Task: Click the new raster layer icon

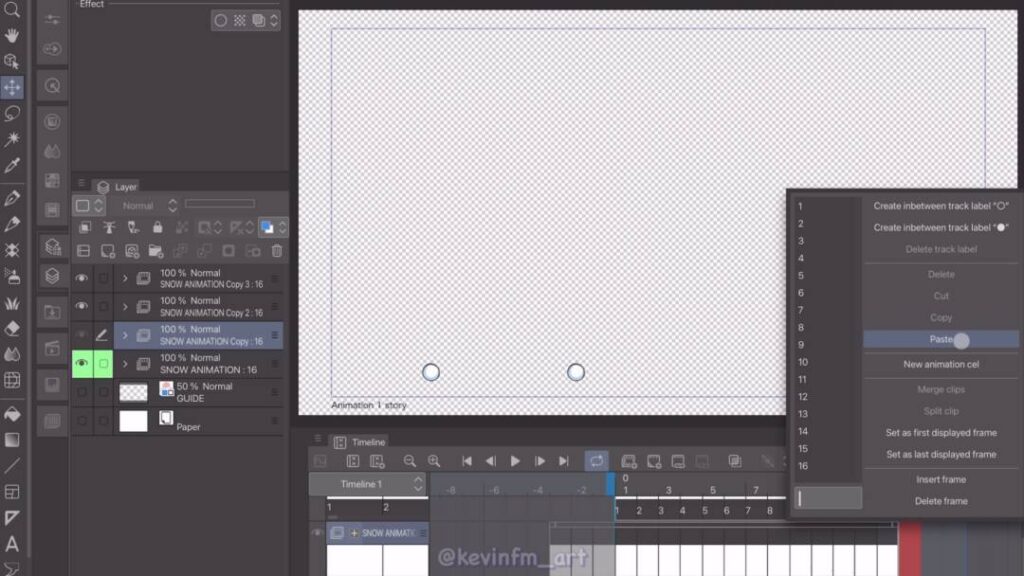Action: click(108, 251)
